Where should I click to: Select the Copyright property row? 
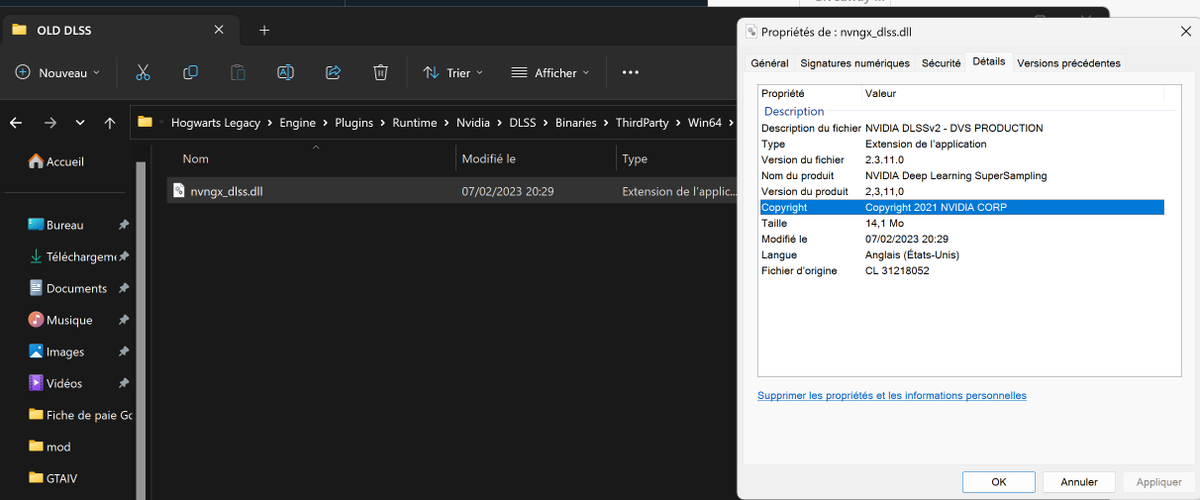[x=961, y=207]
